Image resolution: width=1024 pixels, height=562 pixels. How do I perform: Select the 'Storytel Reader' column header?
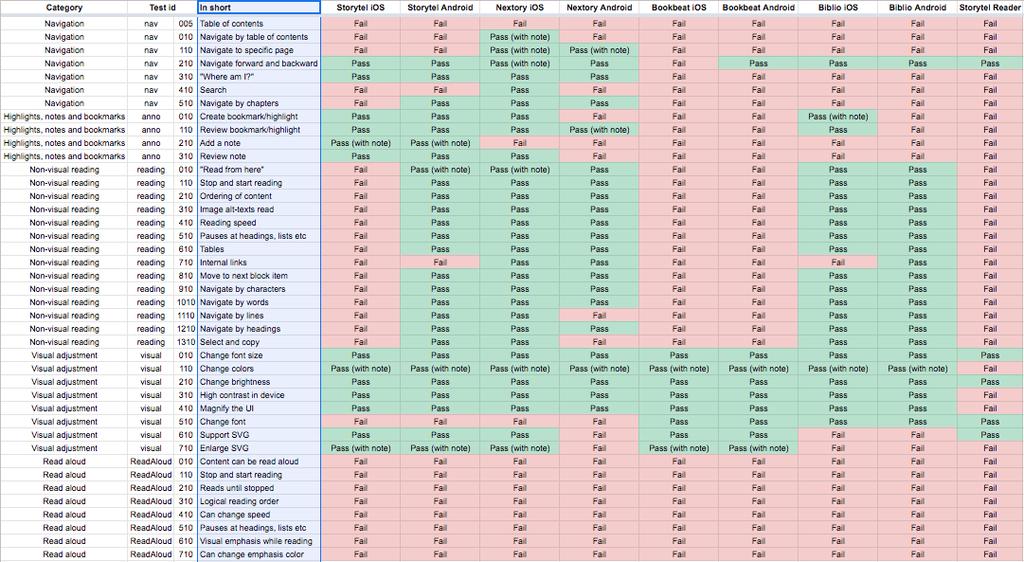(x=990, y=8)
